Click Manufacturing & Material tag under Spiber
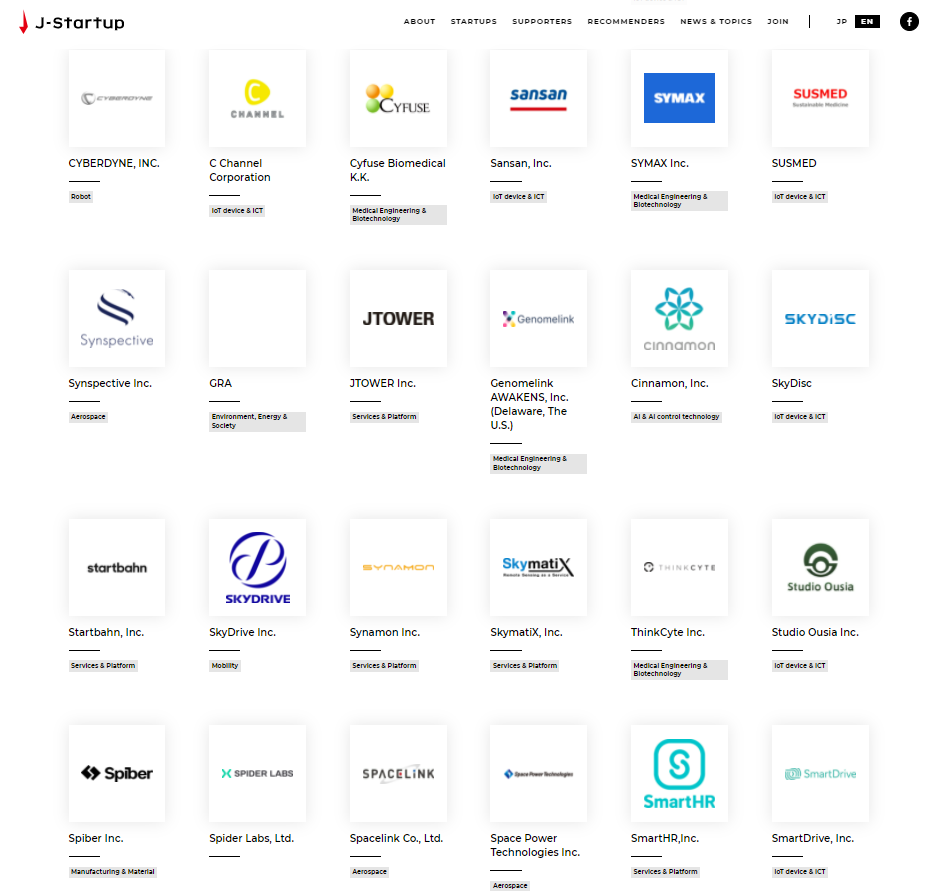The width and height of the screenshot is (939, 891). [x=113, y=872]
